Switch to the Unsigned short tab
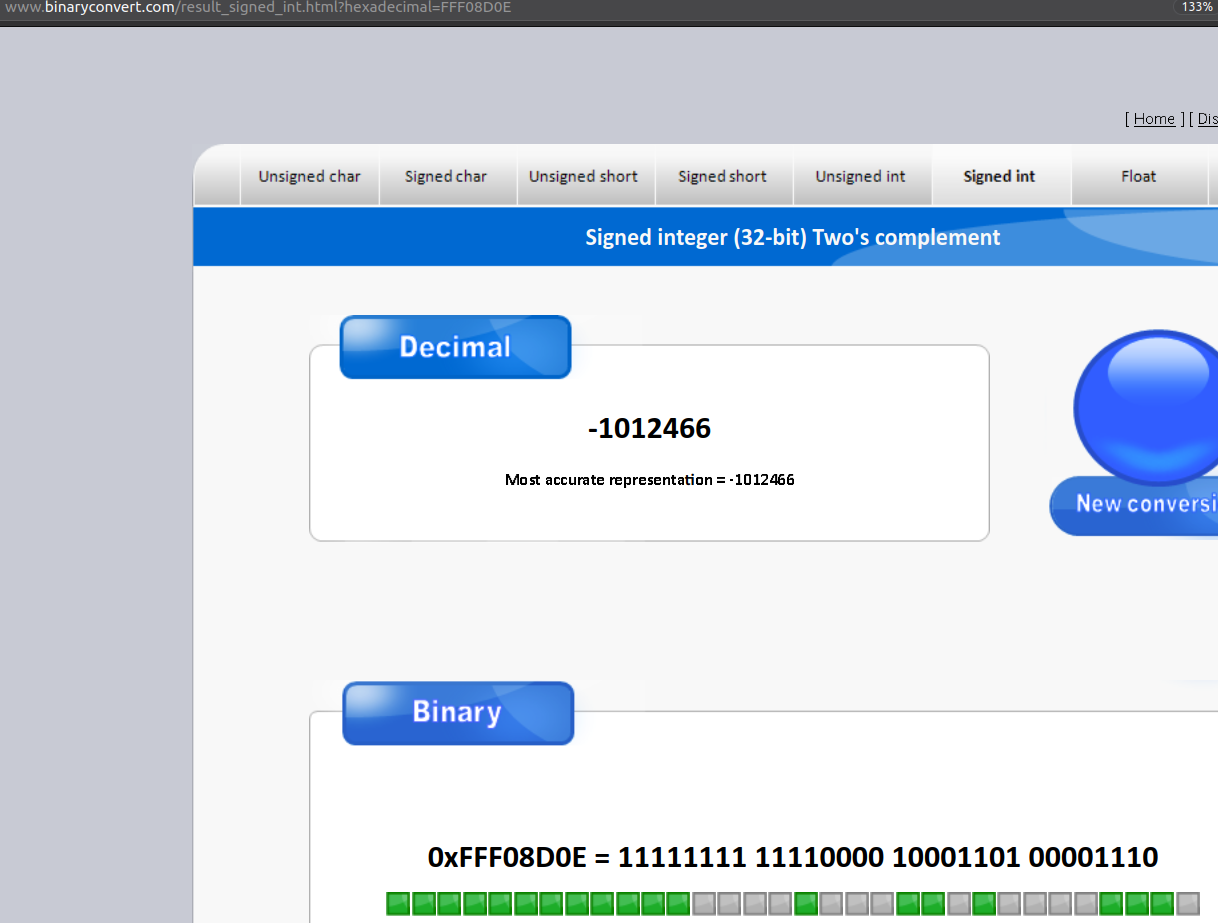This screenshot has width=1218, height=923. click(583, 177)
